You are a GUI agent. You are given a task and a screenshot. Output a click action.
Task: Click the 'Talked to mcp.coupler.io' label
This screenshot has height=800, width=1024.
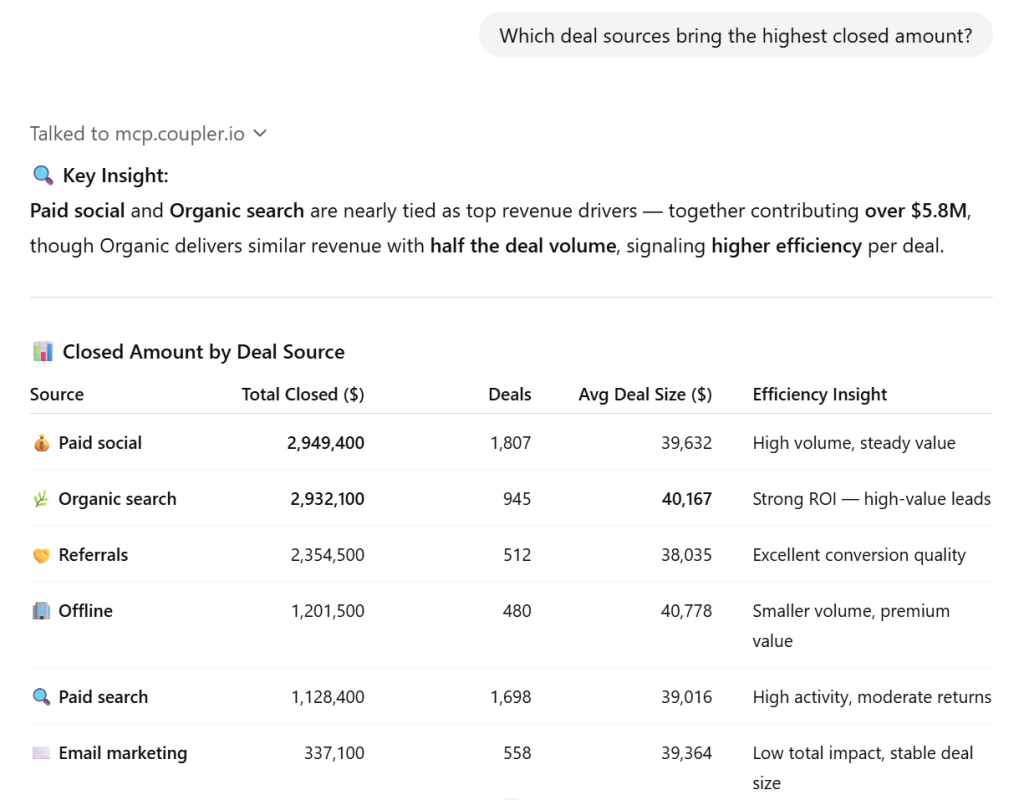point(137,133)
